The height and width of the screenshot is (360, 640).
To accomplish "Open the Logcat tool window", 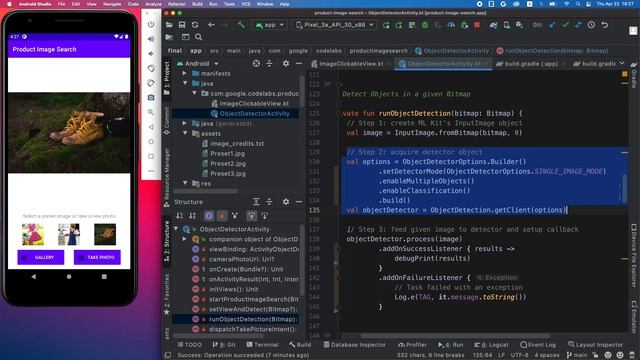I will [x=491, y=345].
